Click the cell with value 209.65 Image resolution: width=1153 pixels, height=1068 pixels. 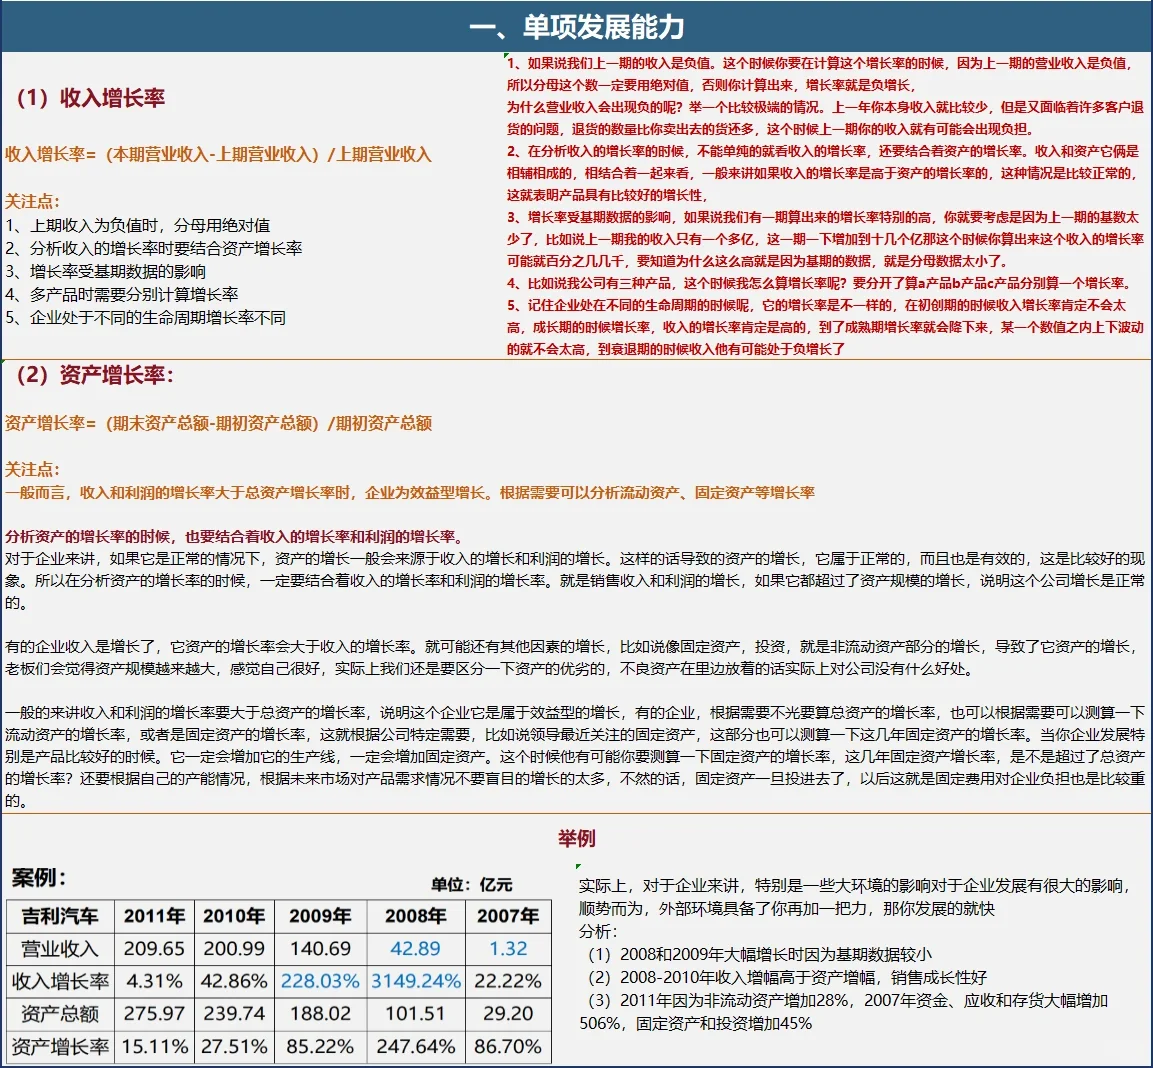pos(154,949)
